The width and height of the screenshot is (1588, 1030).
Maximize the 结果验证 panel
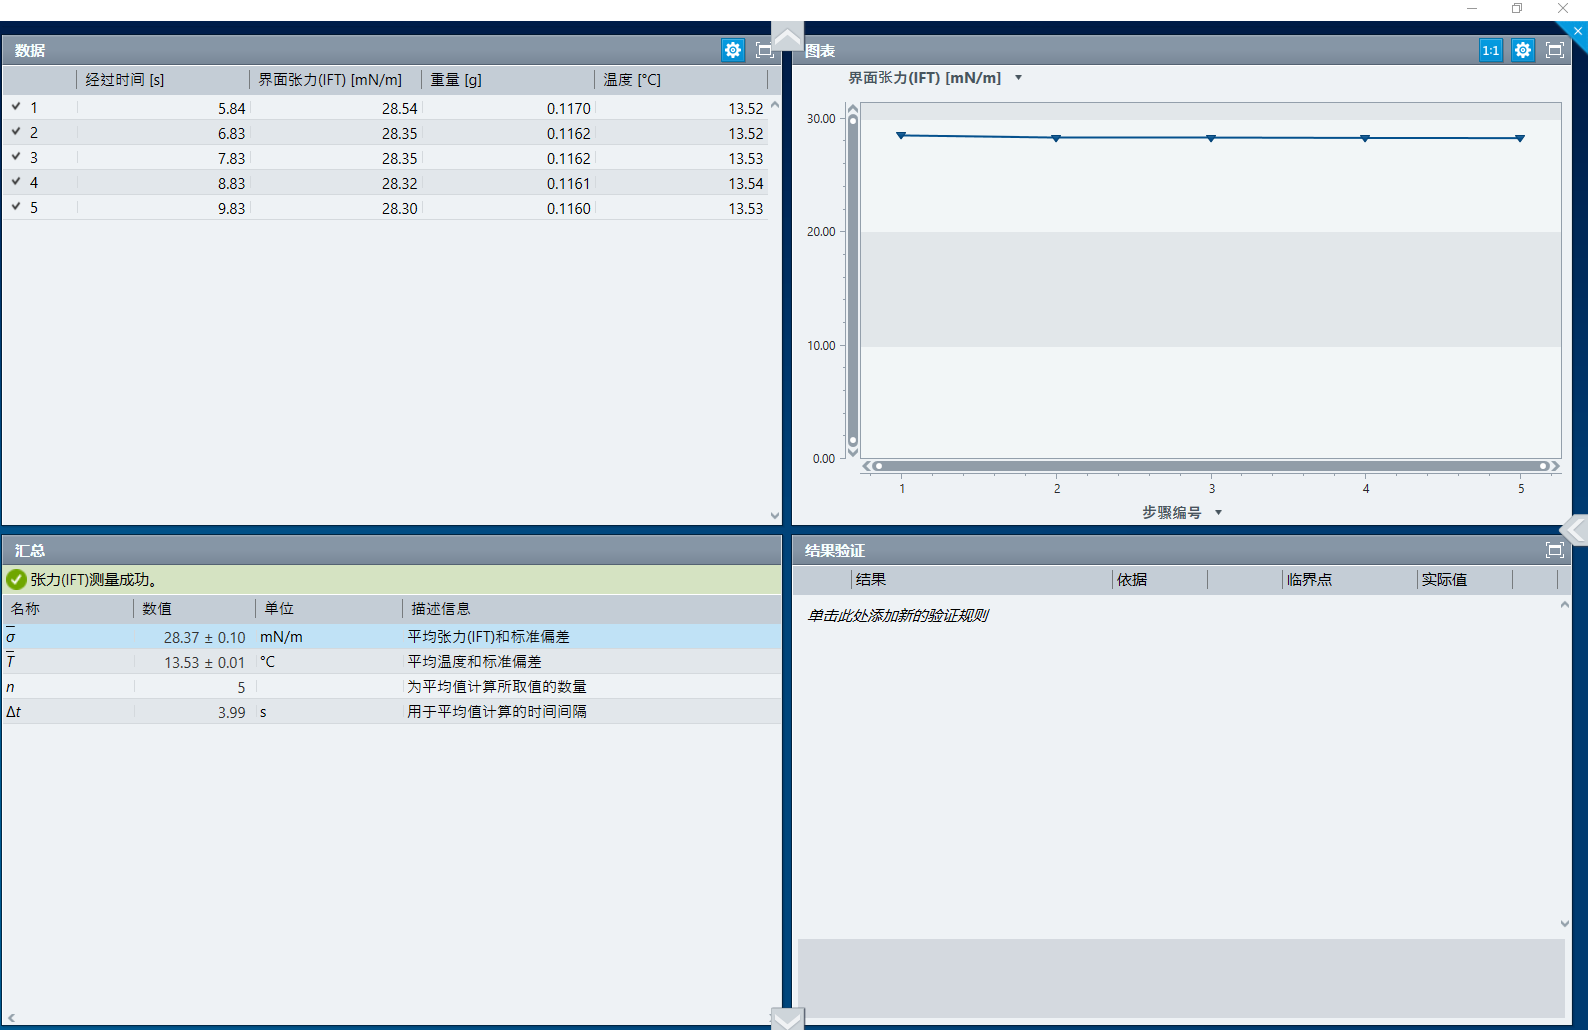point(1554,550)
